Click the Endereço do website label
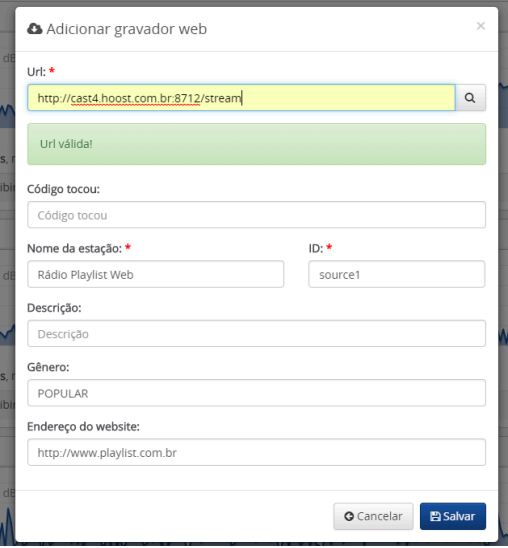The image size is (508, 548). [x=83, y=427]
